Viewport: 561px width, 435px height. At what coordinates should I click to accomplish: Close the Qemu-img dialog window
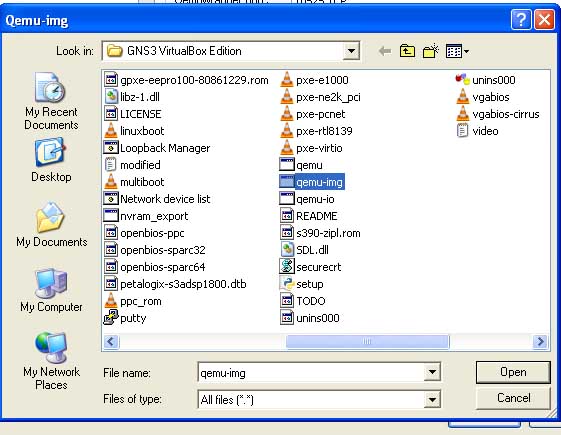point(545,19)
